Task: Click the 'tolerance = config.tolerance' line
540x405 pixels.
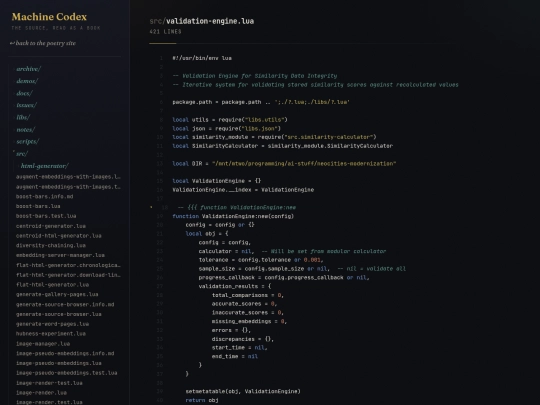Action: (261, 260)
